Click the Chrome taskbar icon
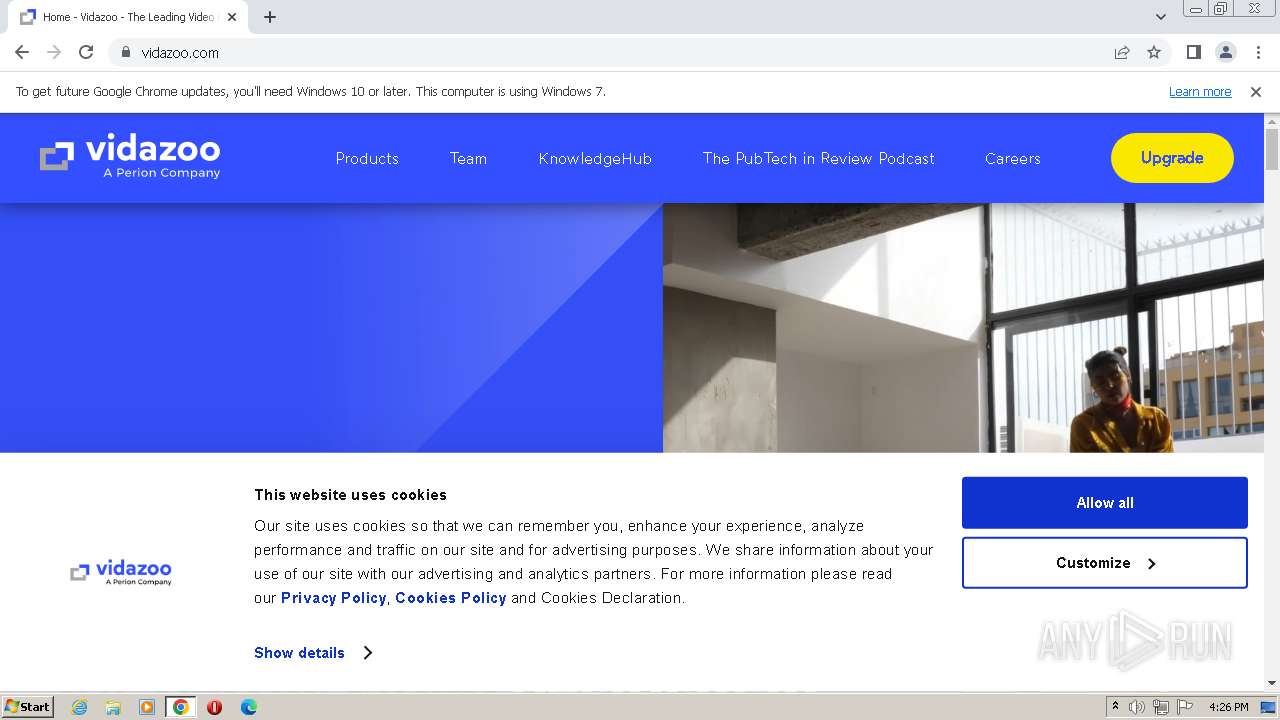Screen dimensions: 1280x720 tap(180, 707)
